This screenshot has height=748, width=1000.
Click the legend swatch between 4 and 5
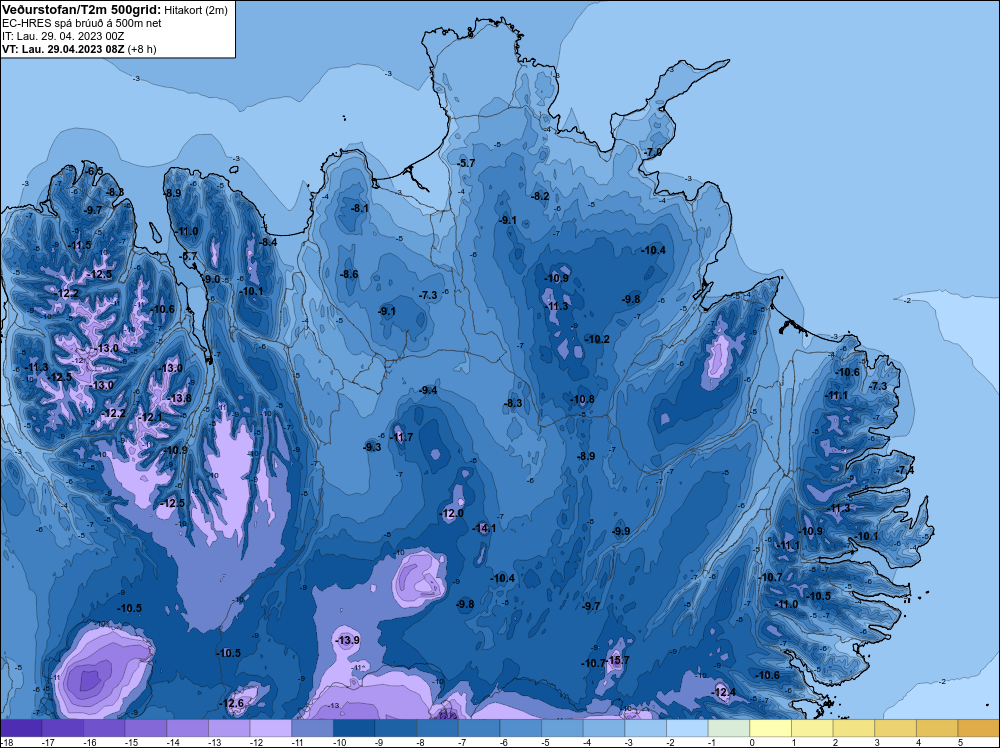tap(938, 728)
